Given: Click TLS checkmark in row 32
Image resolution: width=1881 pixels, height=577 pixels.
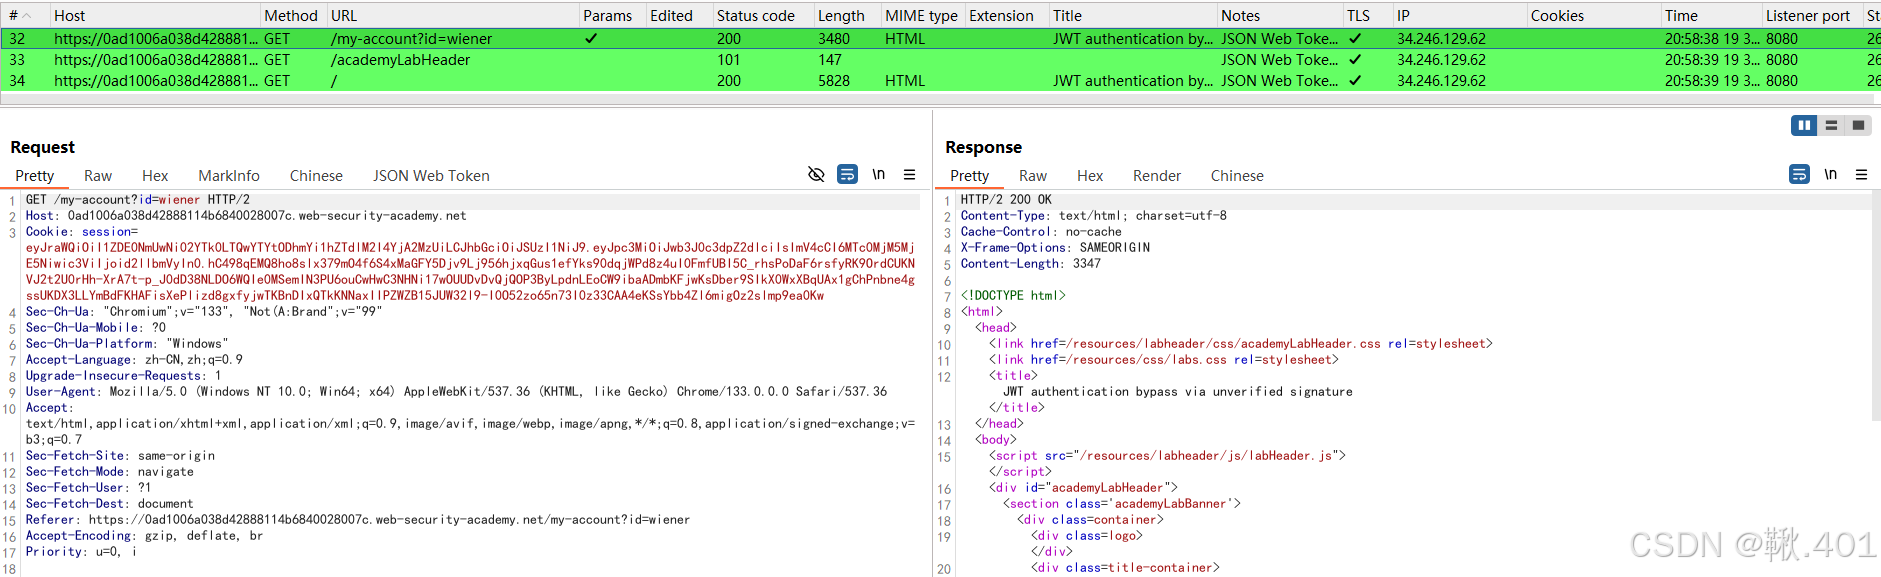Looking at the screenshot, I should click(1355, 38).
